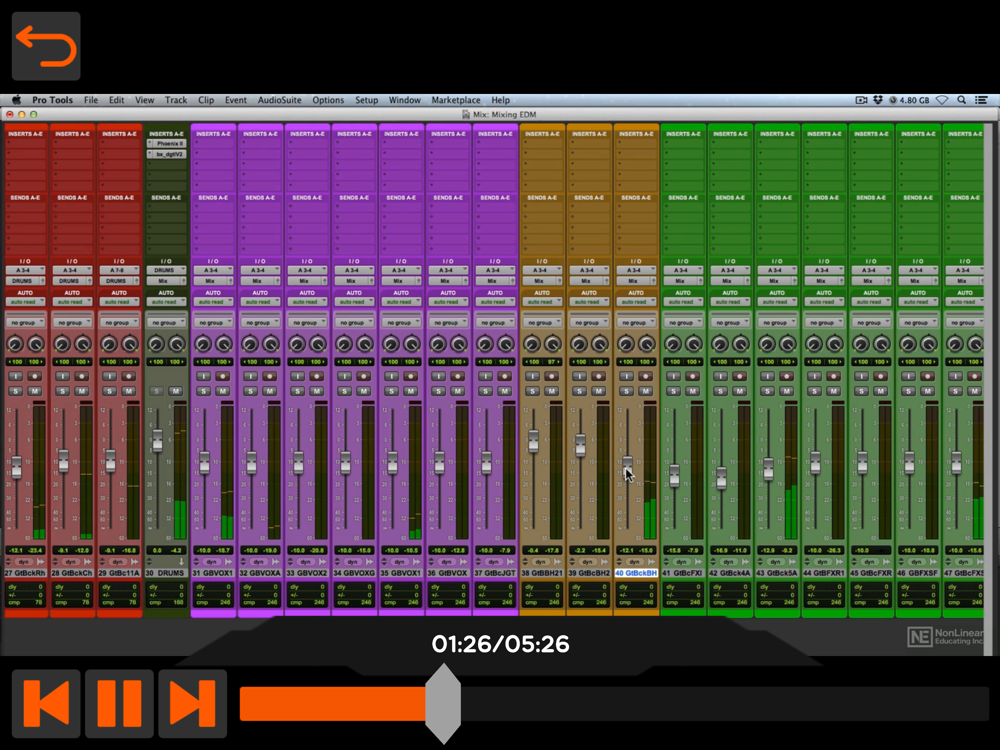Mute the 45 GtBcFXR track
The height and width of the screenshot is (750, 1000).
pyautogui.click(x=881, y=391)
